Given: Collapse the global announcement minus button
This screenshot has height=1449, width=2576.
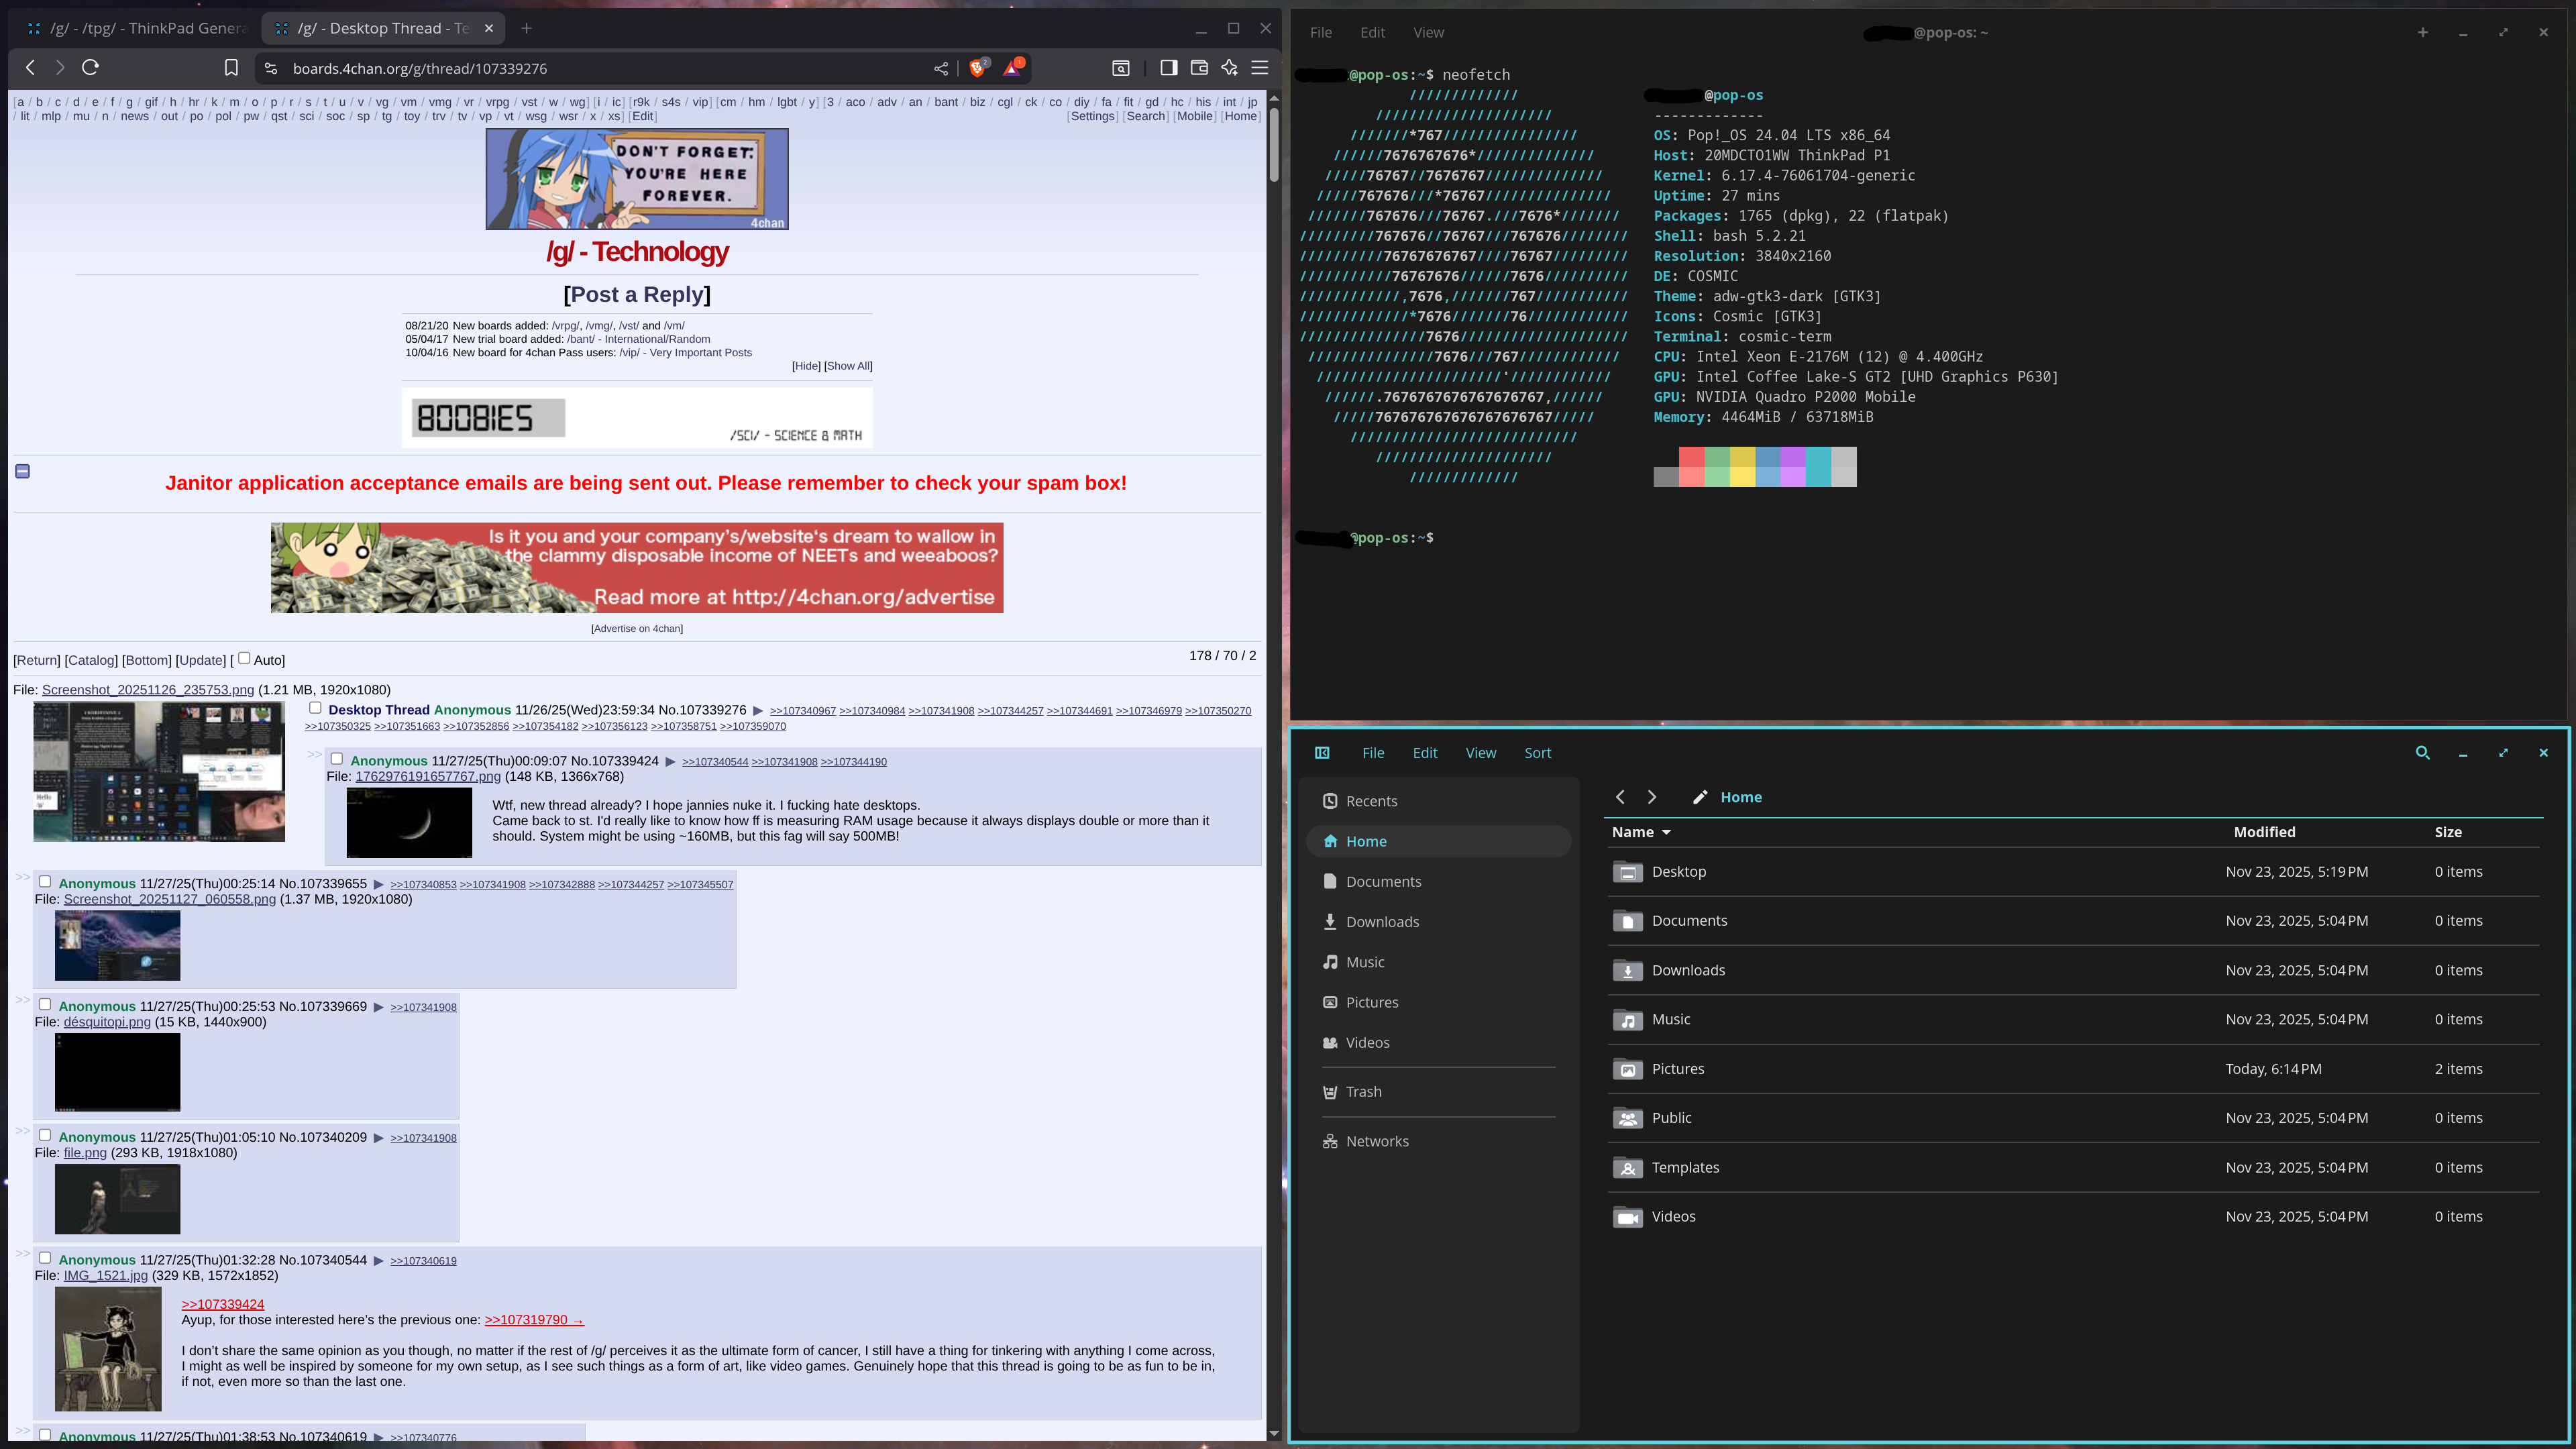Looking at the screenshot, I should point(23,471).
